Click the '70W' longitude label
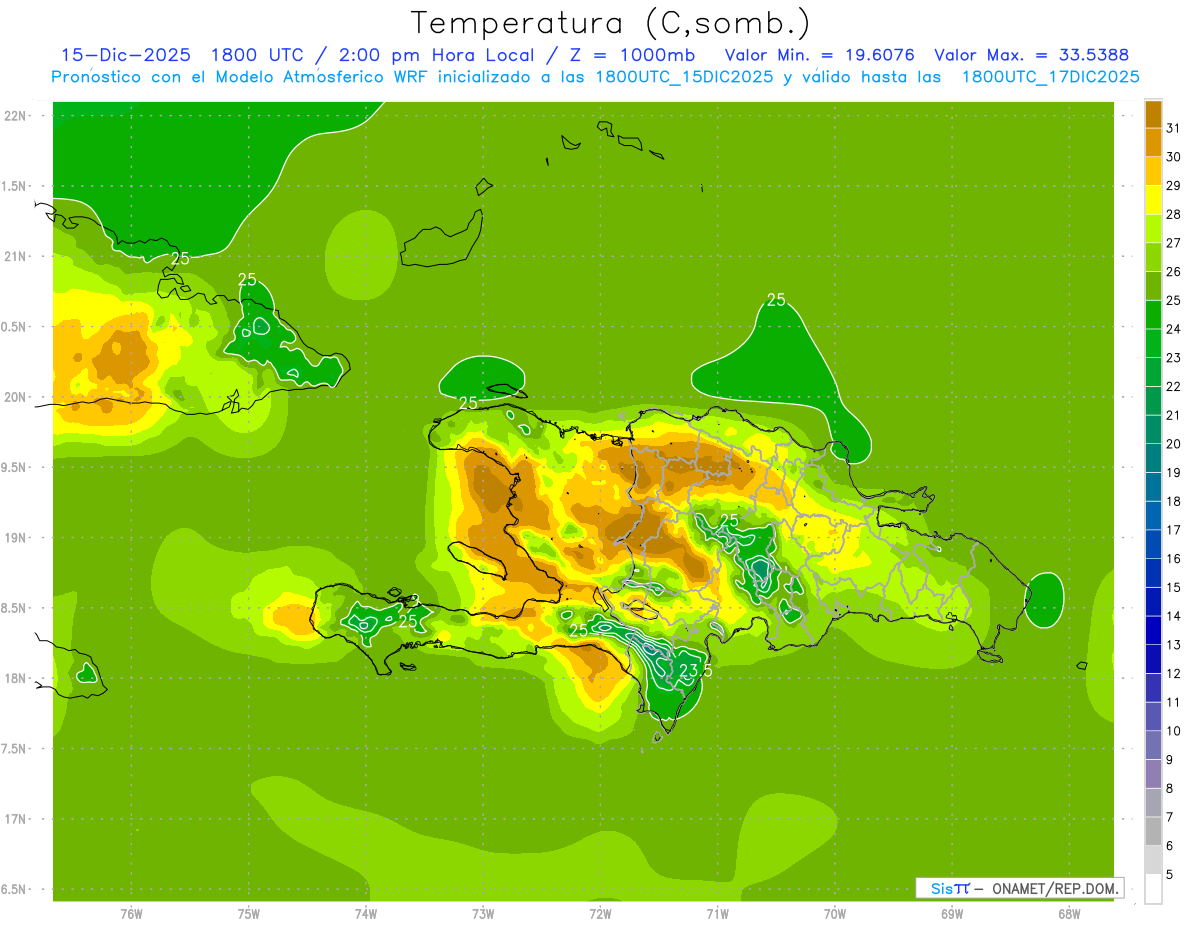Image resolution: width=1200 pixels, height=927 pixels. click(x=835, y=914)
